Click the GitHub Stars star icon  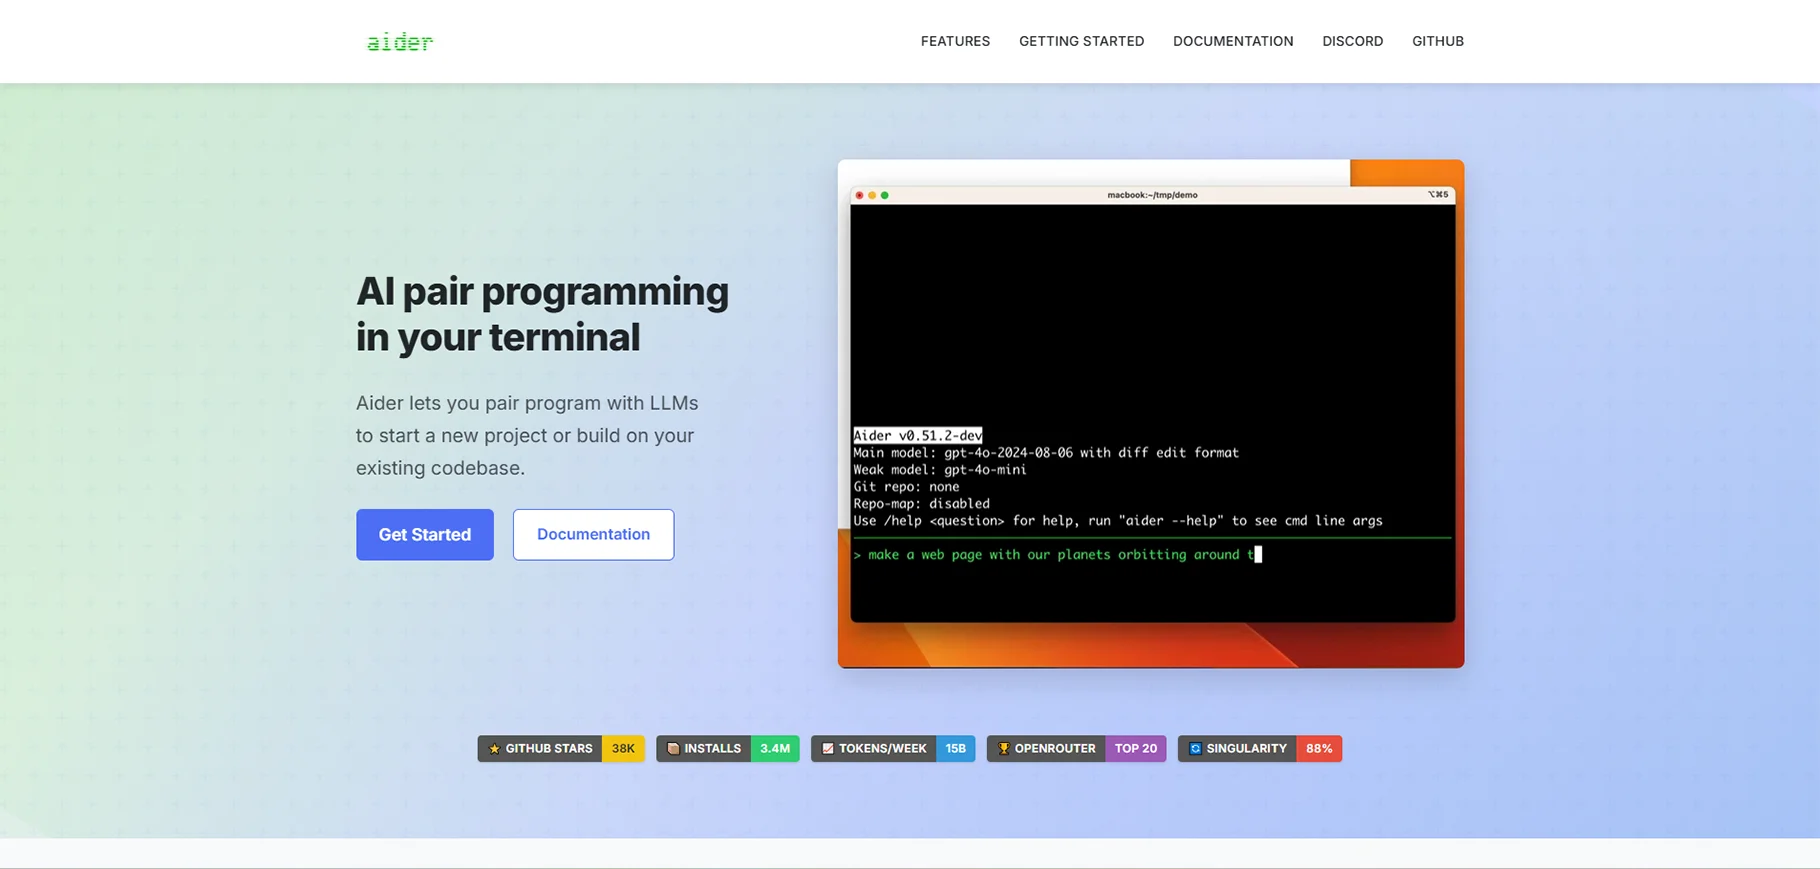coord(494,748)
